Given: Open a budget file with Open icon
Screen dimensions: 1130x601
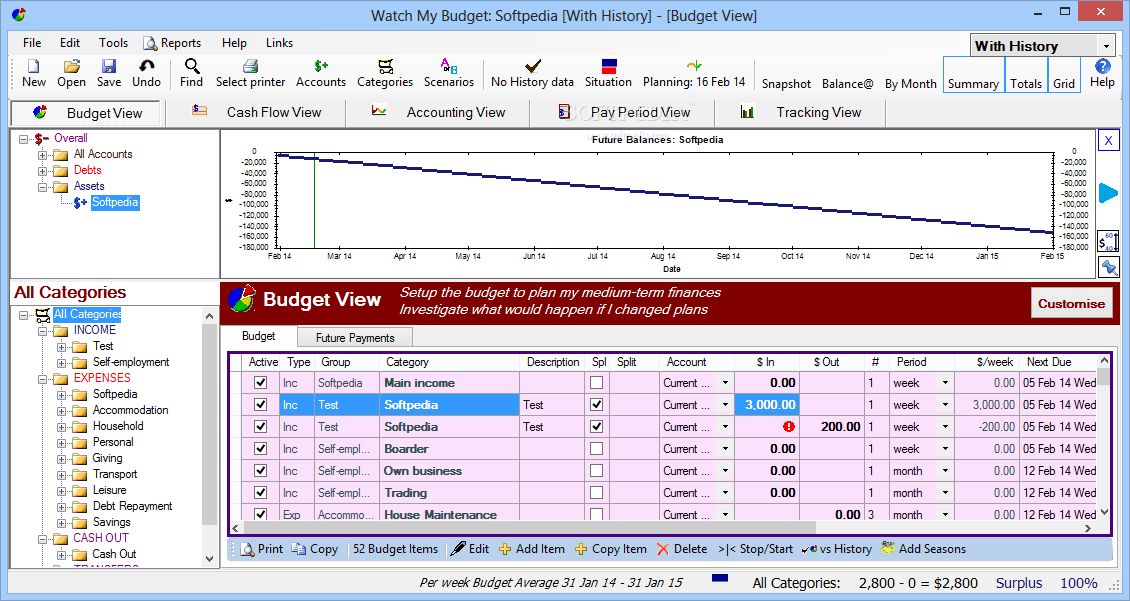Looking at the screenshot, I should coord(71,74).
